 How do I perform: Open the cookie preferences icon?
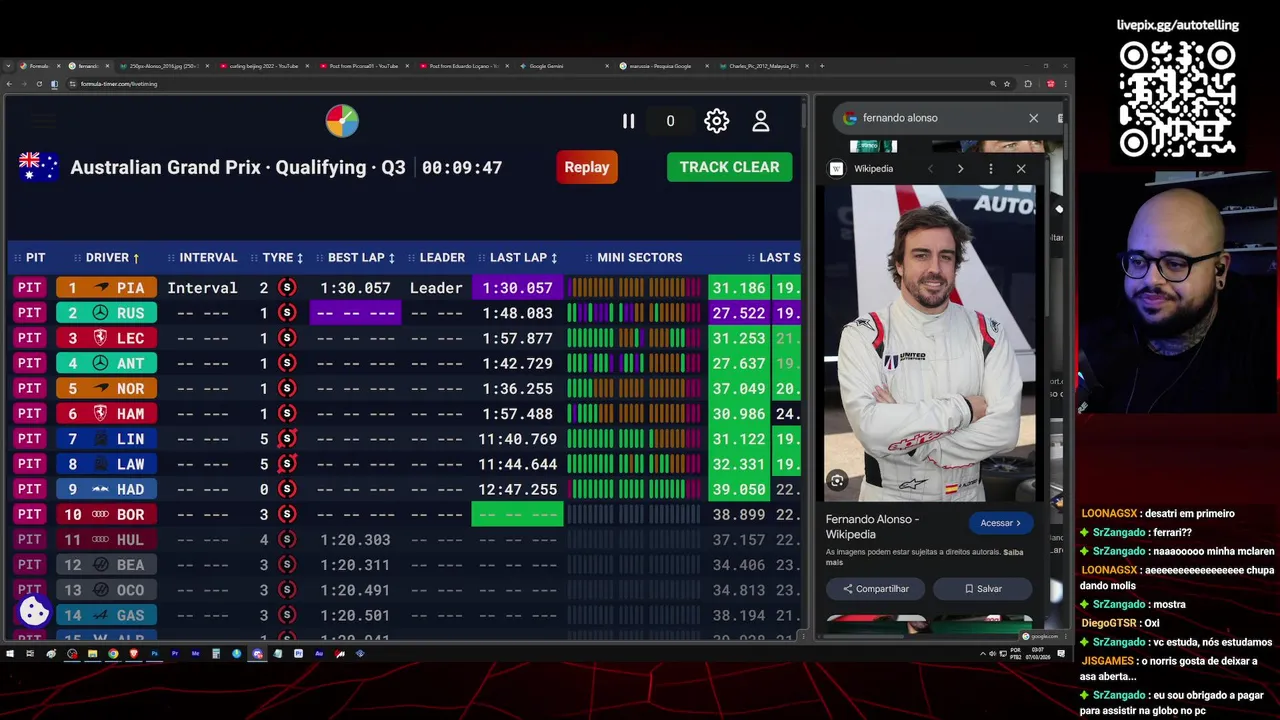[x=34, y=610]
